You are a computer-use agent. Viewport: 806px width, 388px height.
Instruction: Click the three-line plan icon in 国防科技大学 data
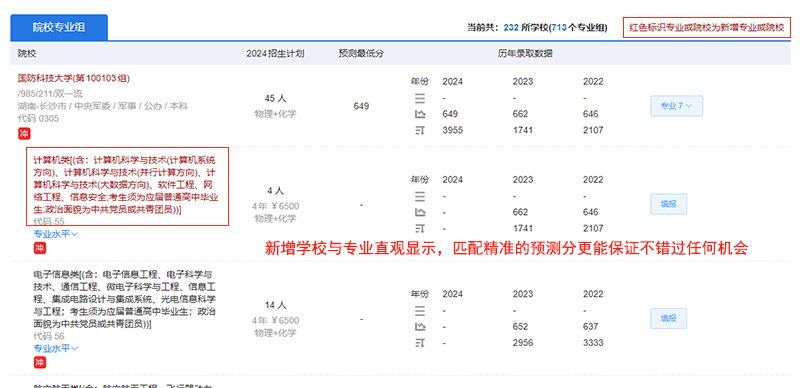tap(420, 98)
